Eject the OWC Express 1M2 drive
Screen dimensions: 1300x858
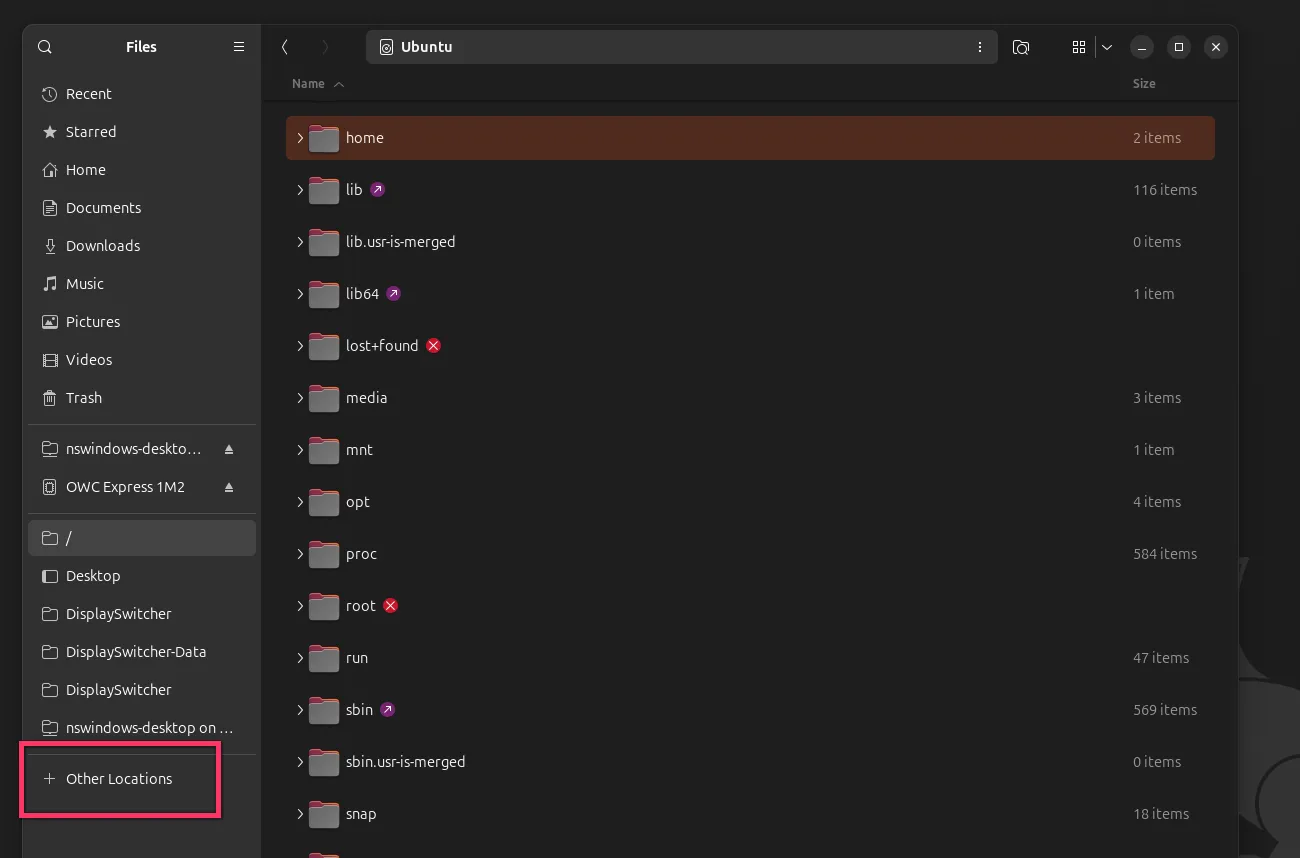coord(229,488)
